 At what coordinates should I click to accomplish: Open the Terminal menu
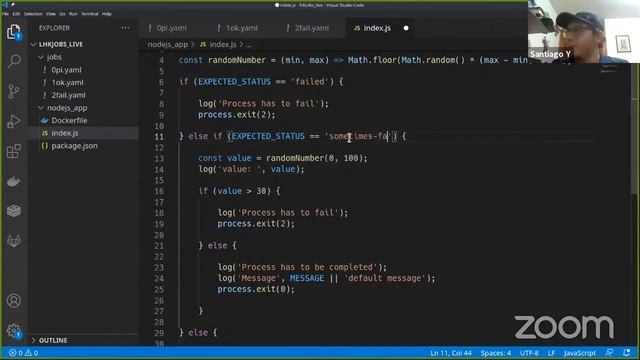tap(90, 14)
